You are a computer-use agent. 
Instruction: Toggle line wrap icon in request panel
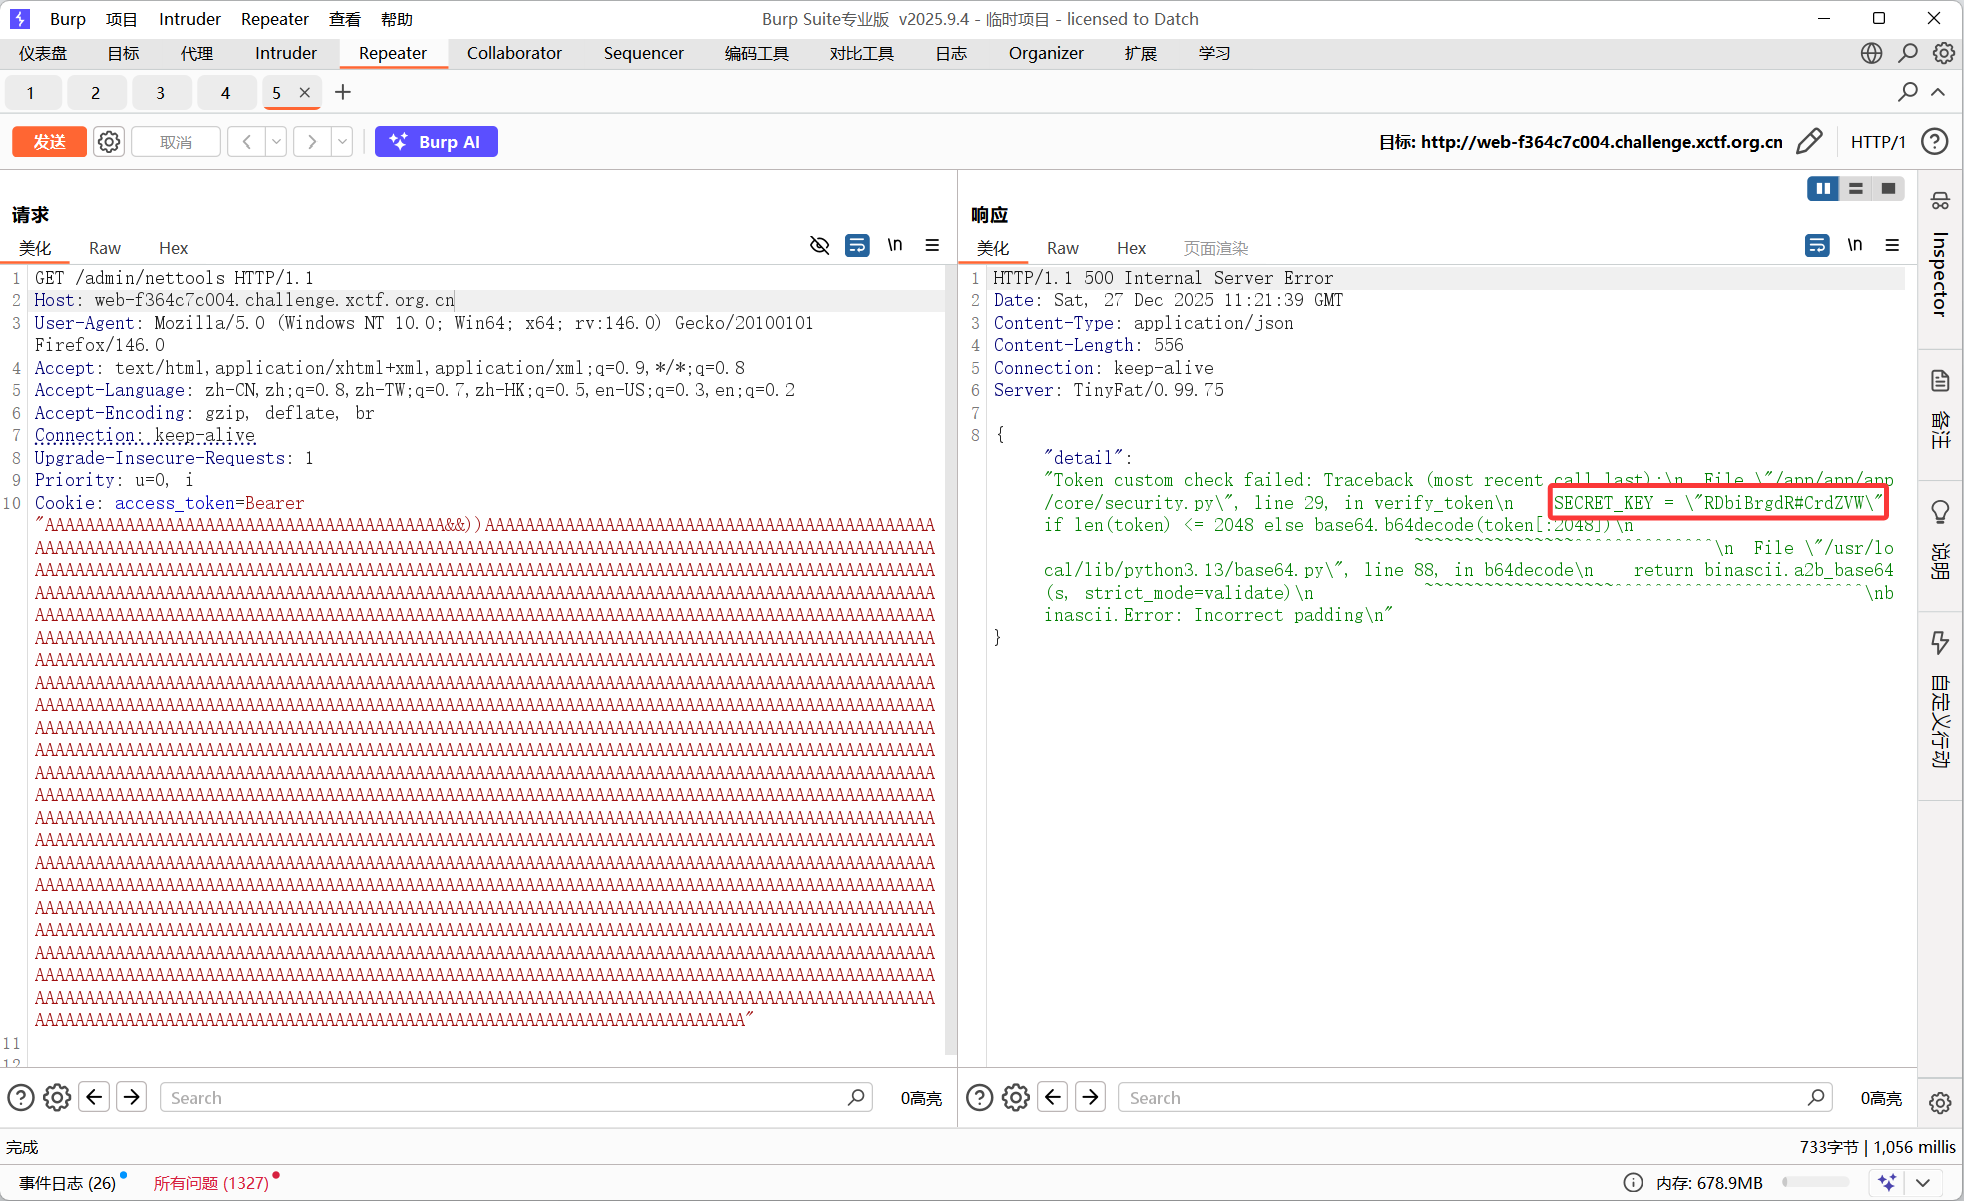tap(857, 246)
